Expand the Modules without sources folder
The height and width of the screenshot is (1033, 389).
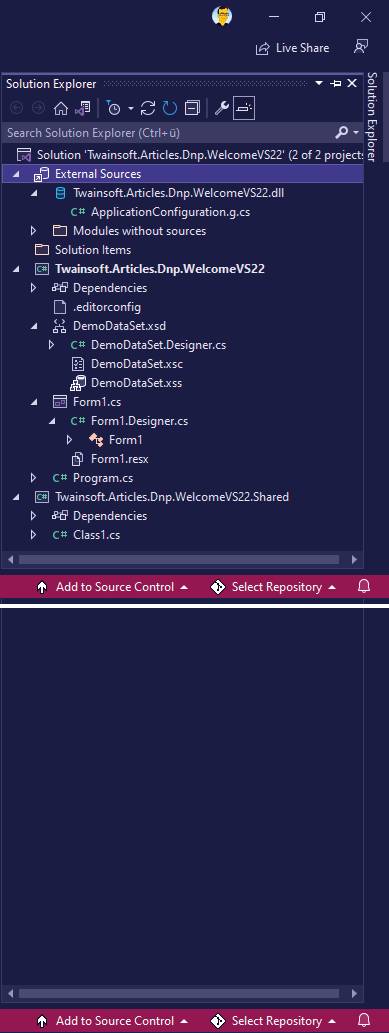[34, 231]
